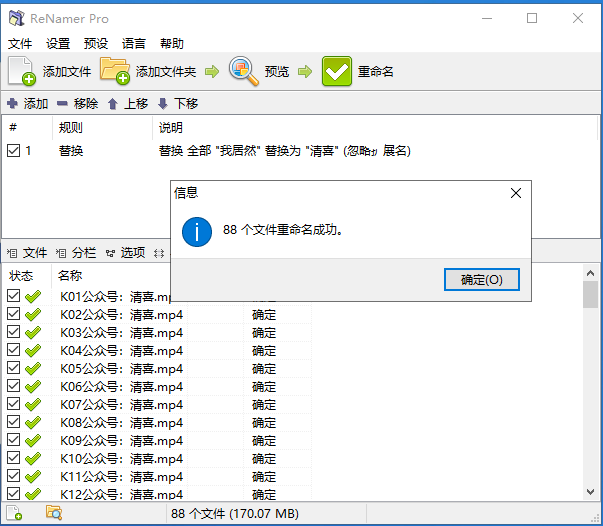Image resolution: width=603 pixels, height=526 pixels.
Task: Click the minus icon to remove rule
Action: pos(62,103)
